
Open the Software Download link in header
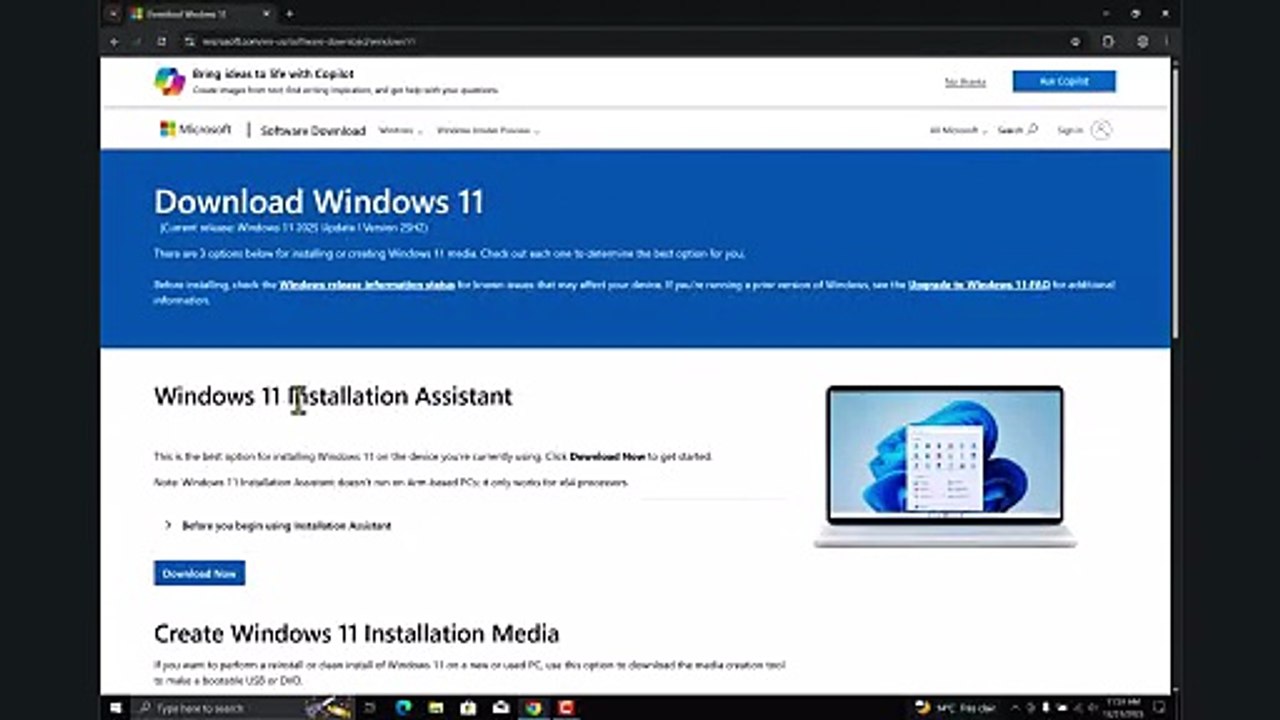pos(313,131)
